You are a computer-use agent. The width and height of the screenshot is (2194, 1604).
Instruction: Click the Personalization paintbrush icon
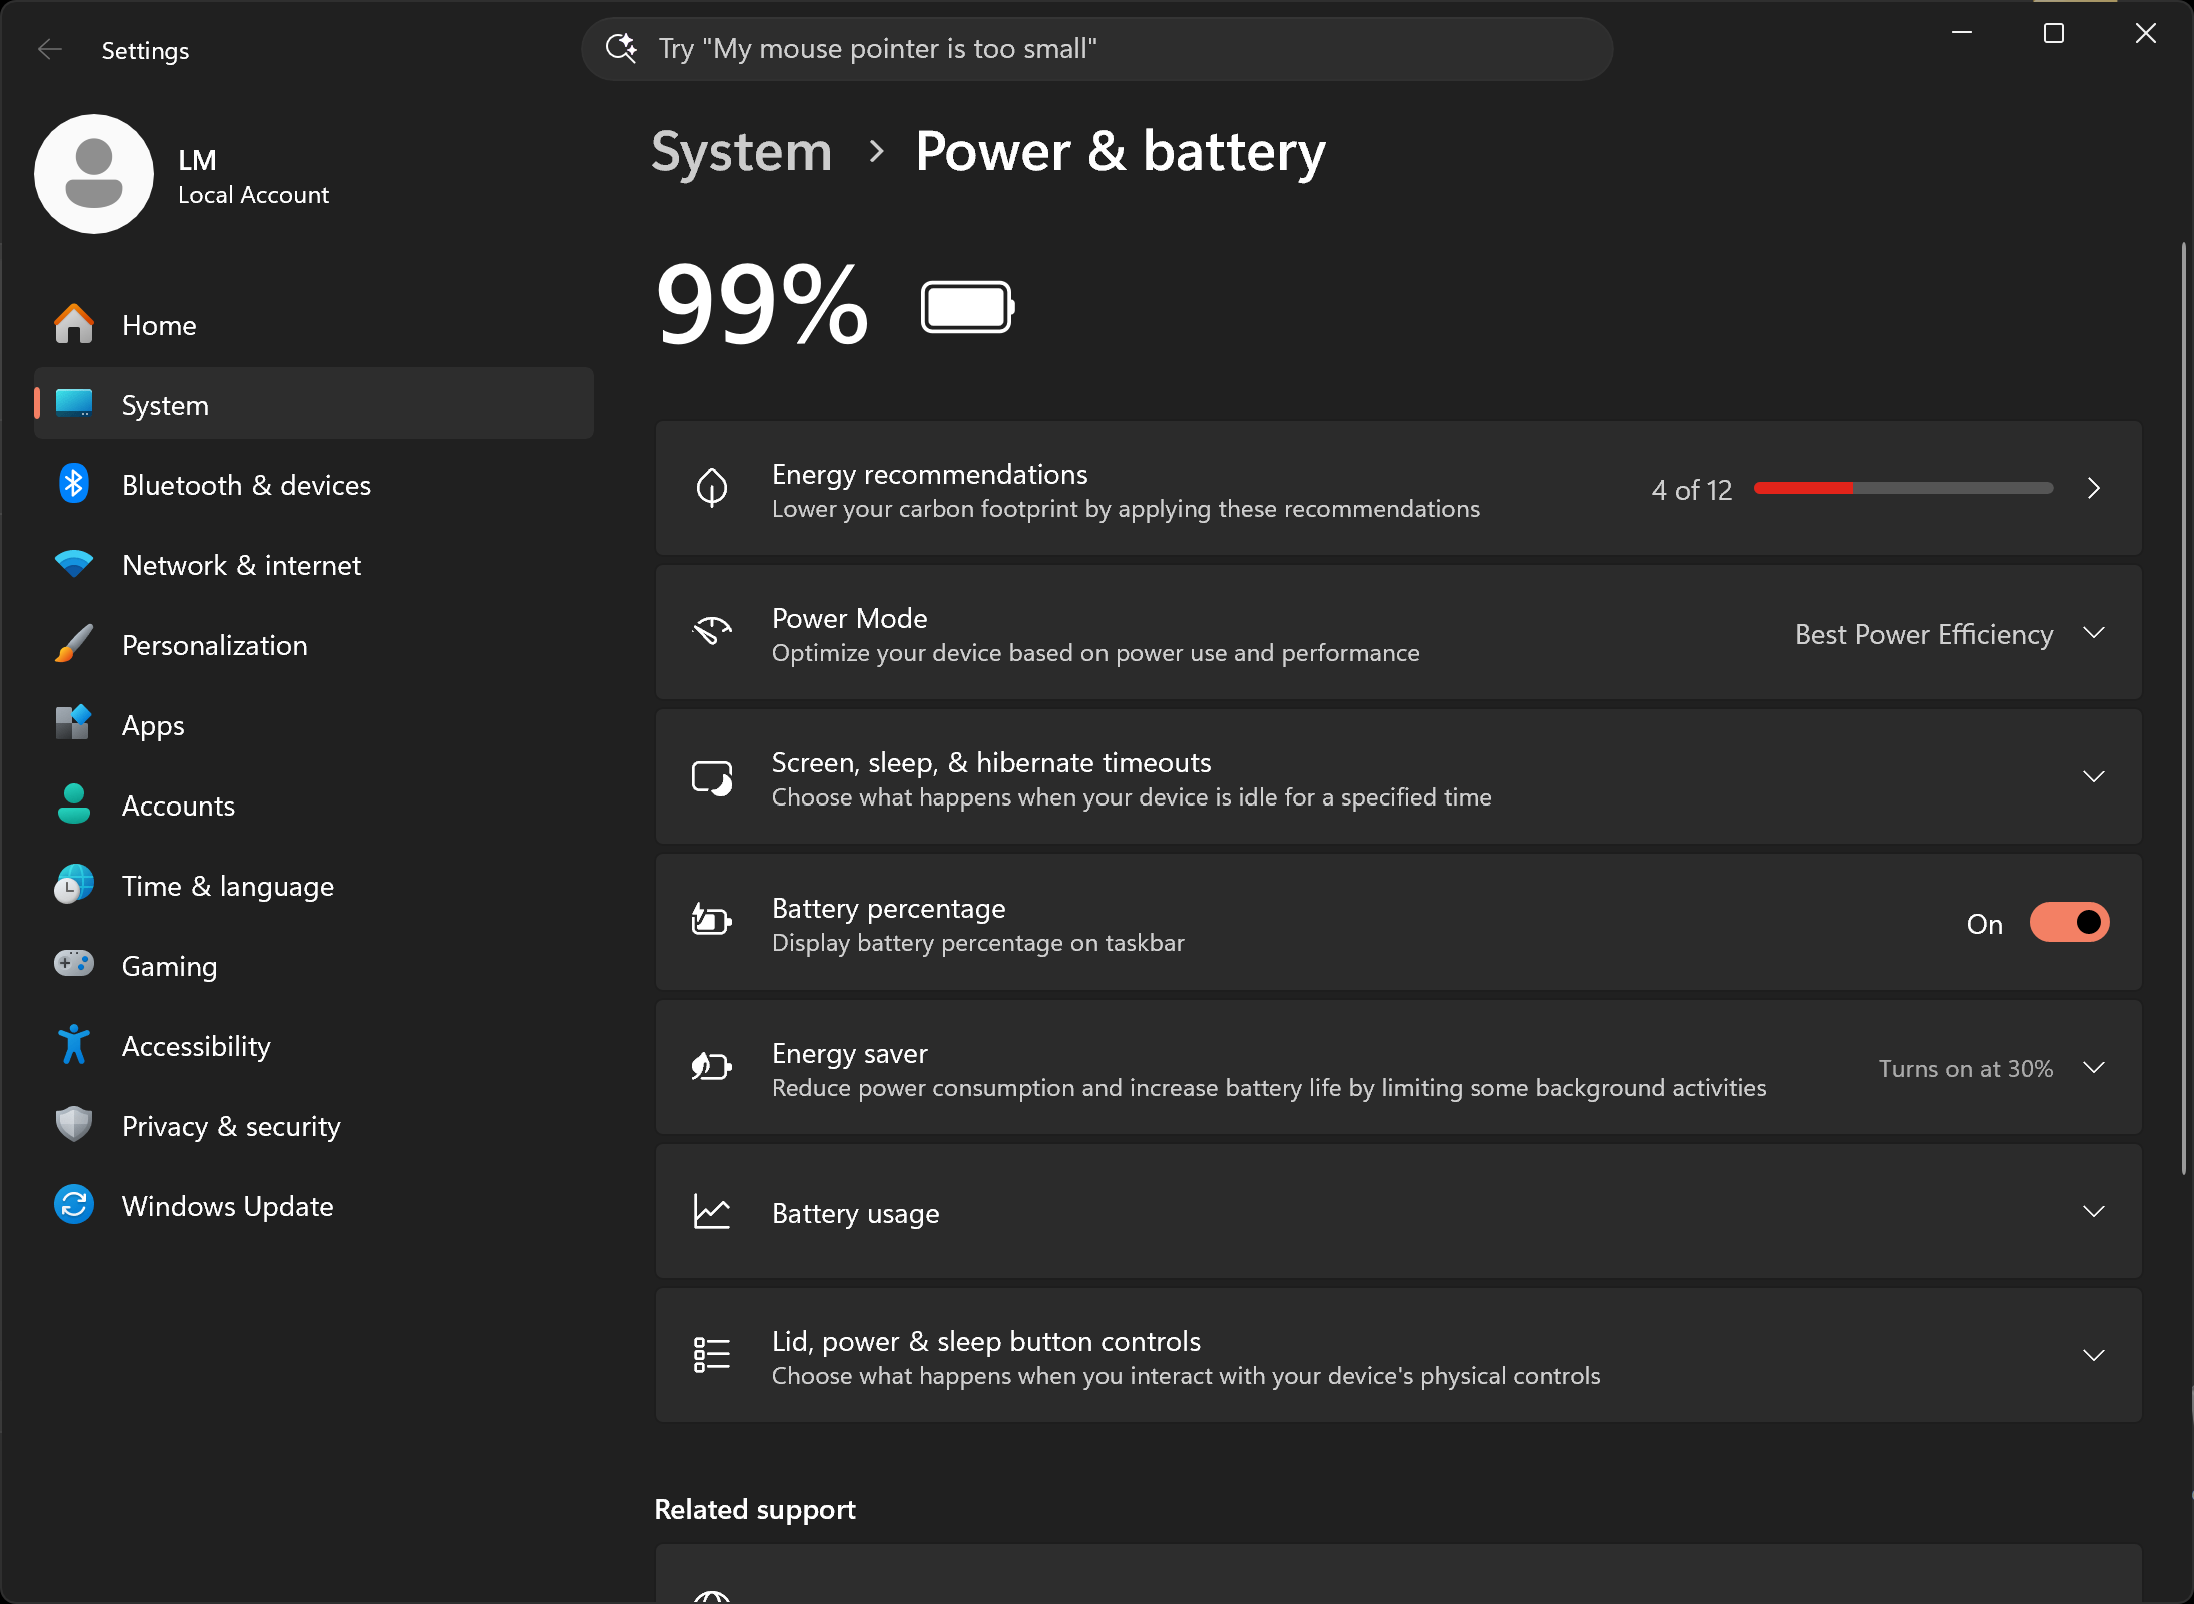[x=73, y=645]
